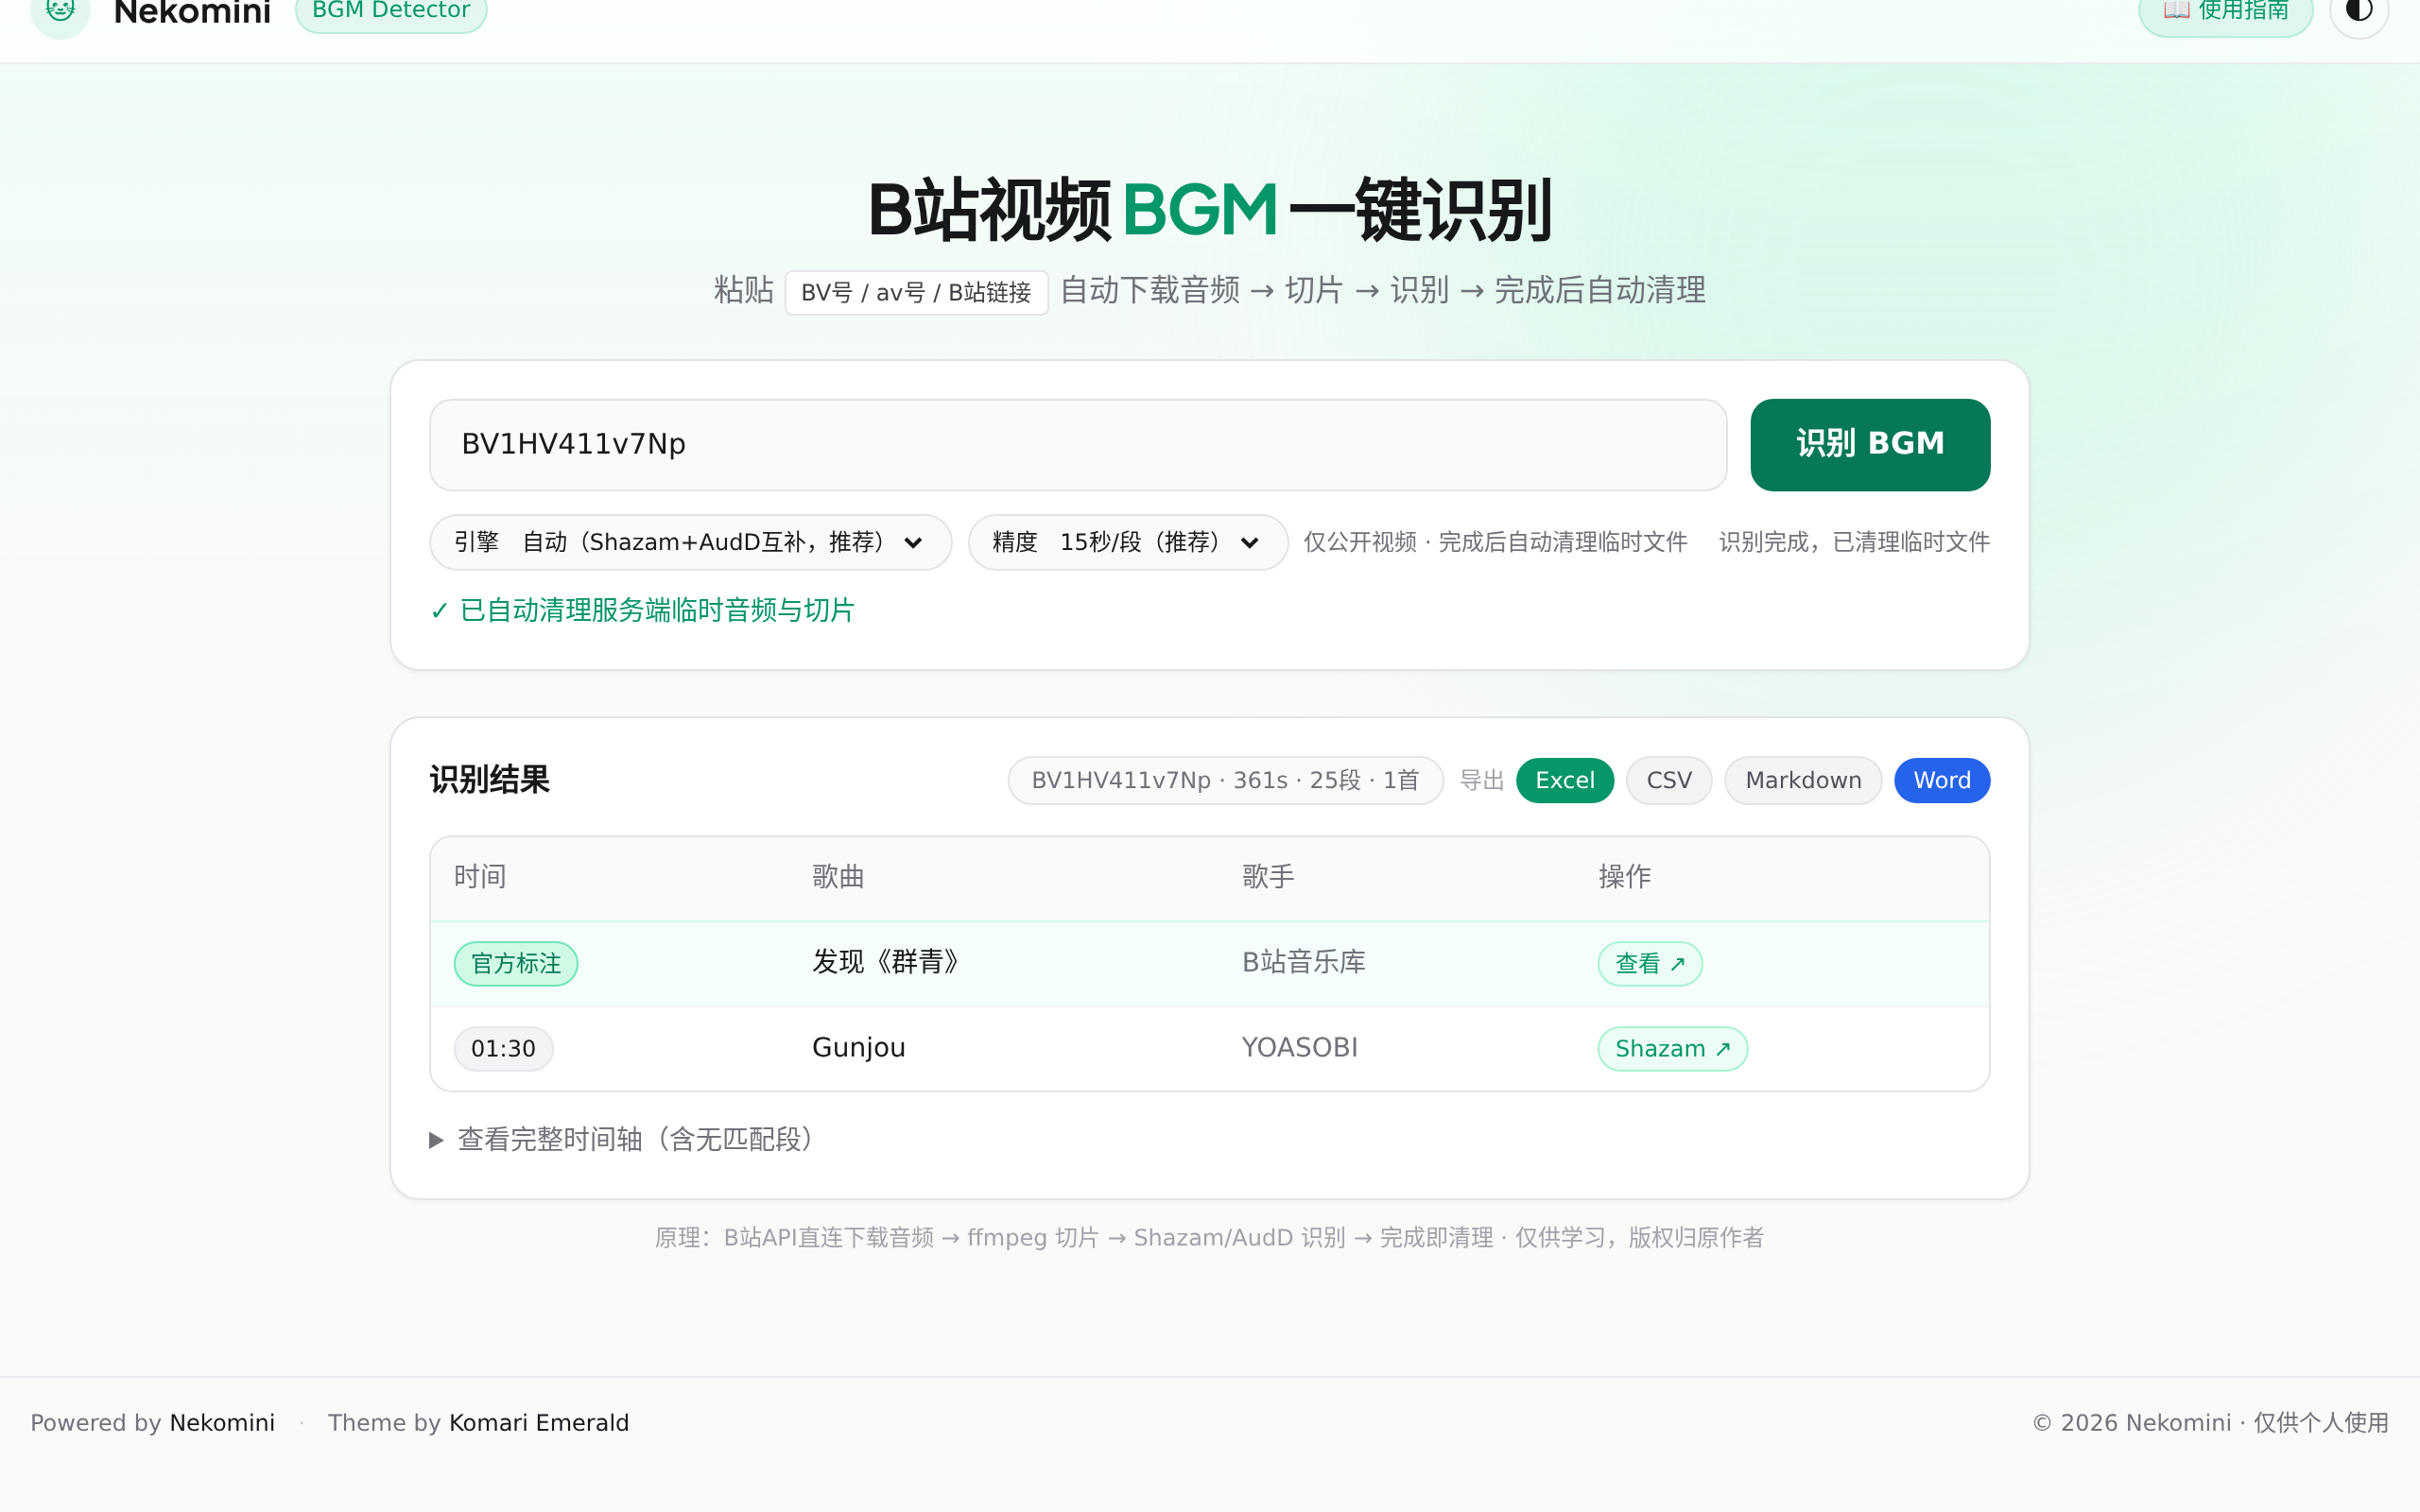Click the 操作 column header
Viewport: 2420px width, 1512px height.
(x=1625, y=877)
